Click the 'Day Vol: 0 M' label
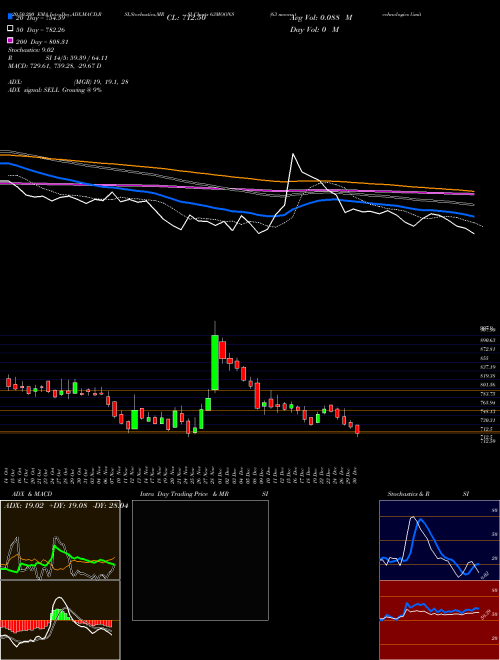Viewport: 500px width, 660px height. point(314,29)
